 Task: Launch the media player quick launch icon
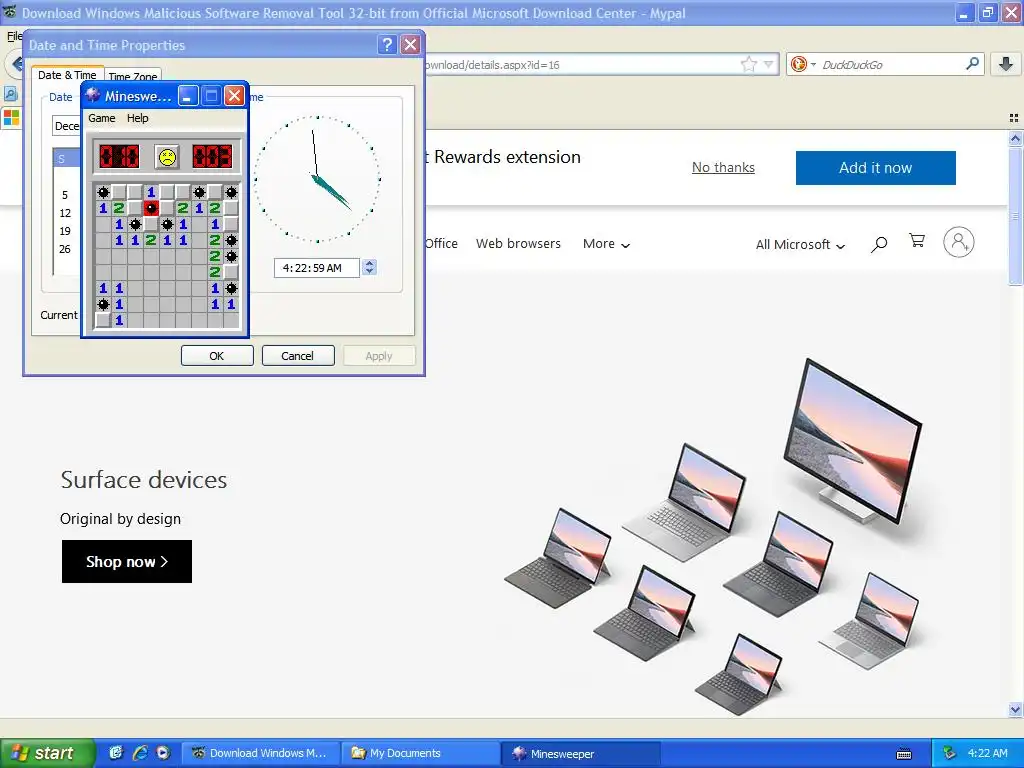[x=163, y=753]
